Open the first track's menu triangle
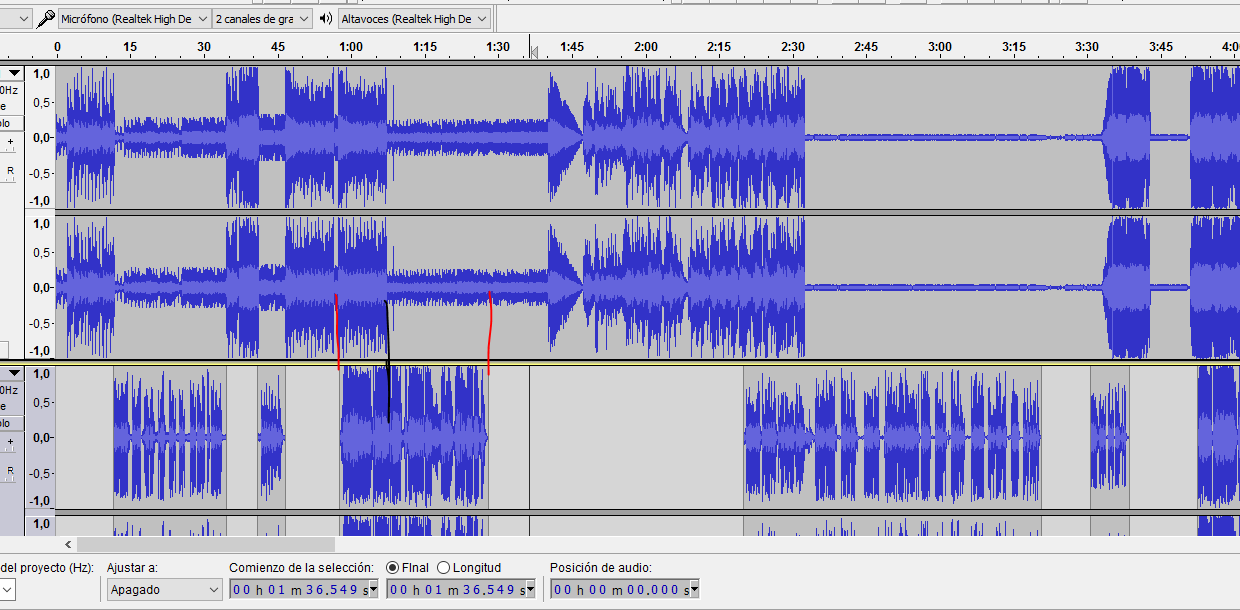The width and height of the screenshot is (1240, 610). (x=14, y=73)
